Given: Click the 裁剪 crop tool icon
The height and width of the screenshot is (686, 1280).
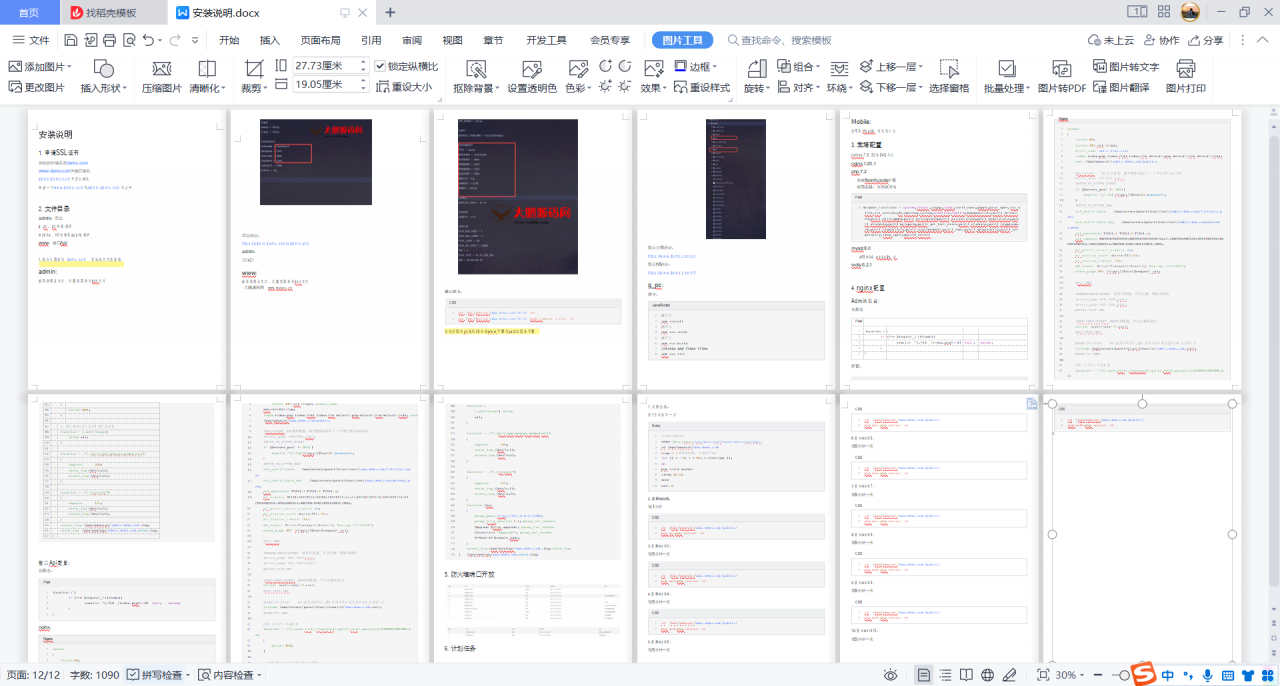Looking at the screenshot, I should (x=254, y=68).
